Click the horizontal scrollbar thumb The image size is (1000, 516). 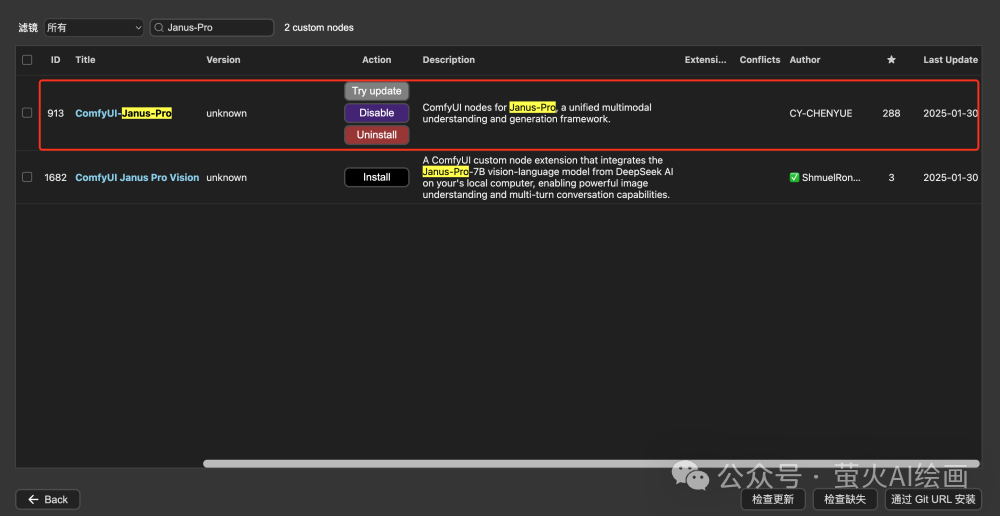[591, 464]
